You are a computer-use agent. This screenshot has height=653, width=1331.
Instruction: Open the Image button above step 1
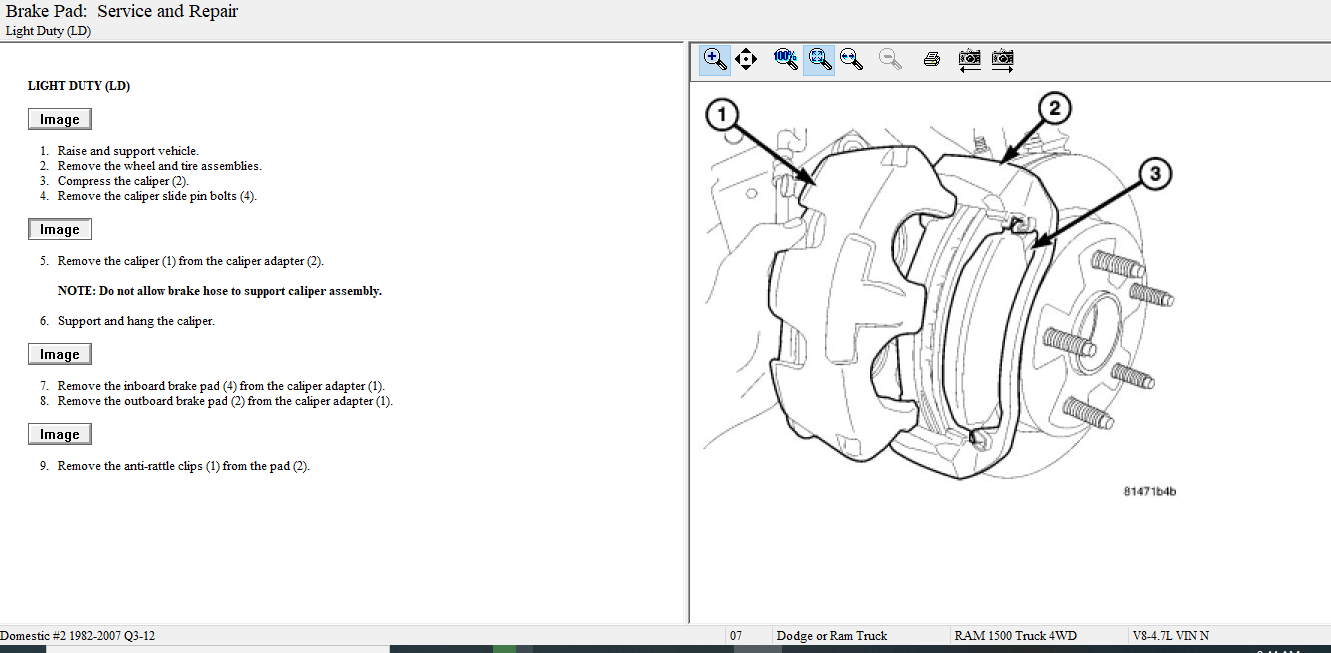(60, 119)
